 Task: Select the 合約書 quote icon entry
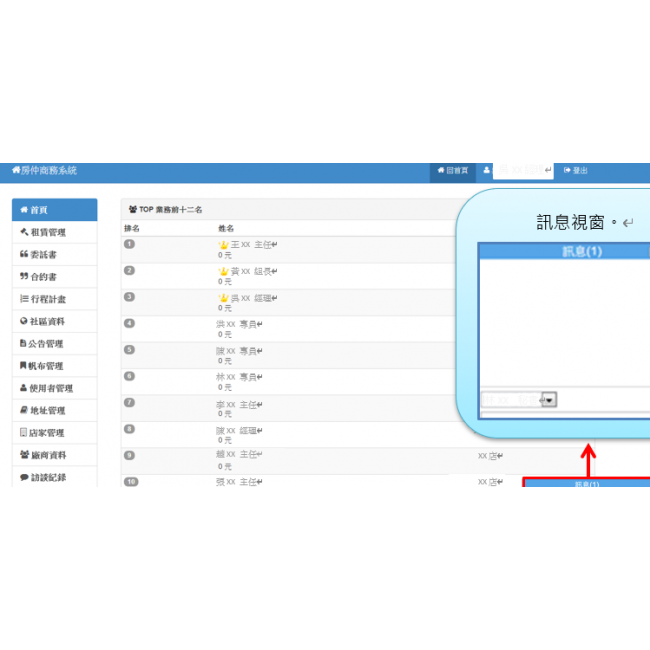click(54, 277)
